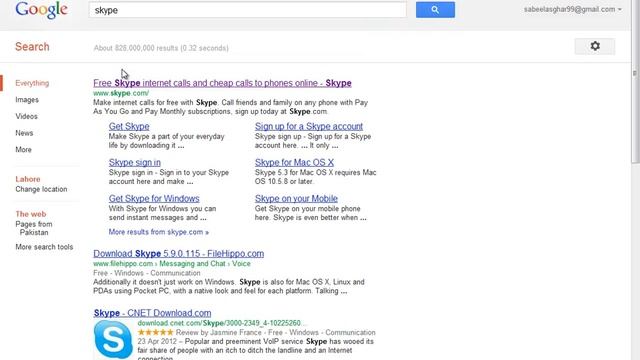
Task: Click the www.skype.com green URL
Action: point(121,93)
